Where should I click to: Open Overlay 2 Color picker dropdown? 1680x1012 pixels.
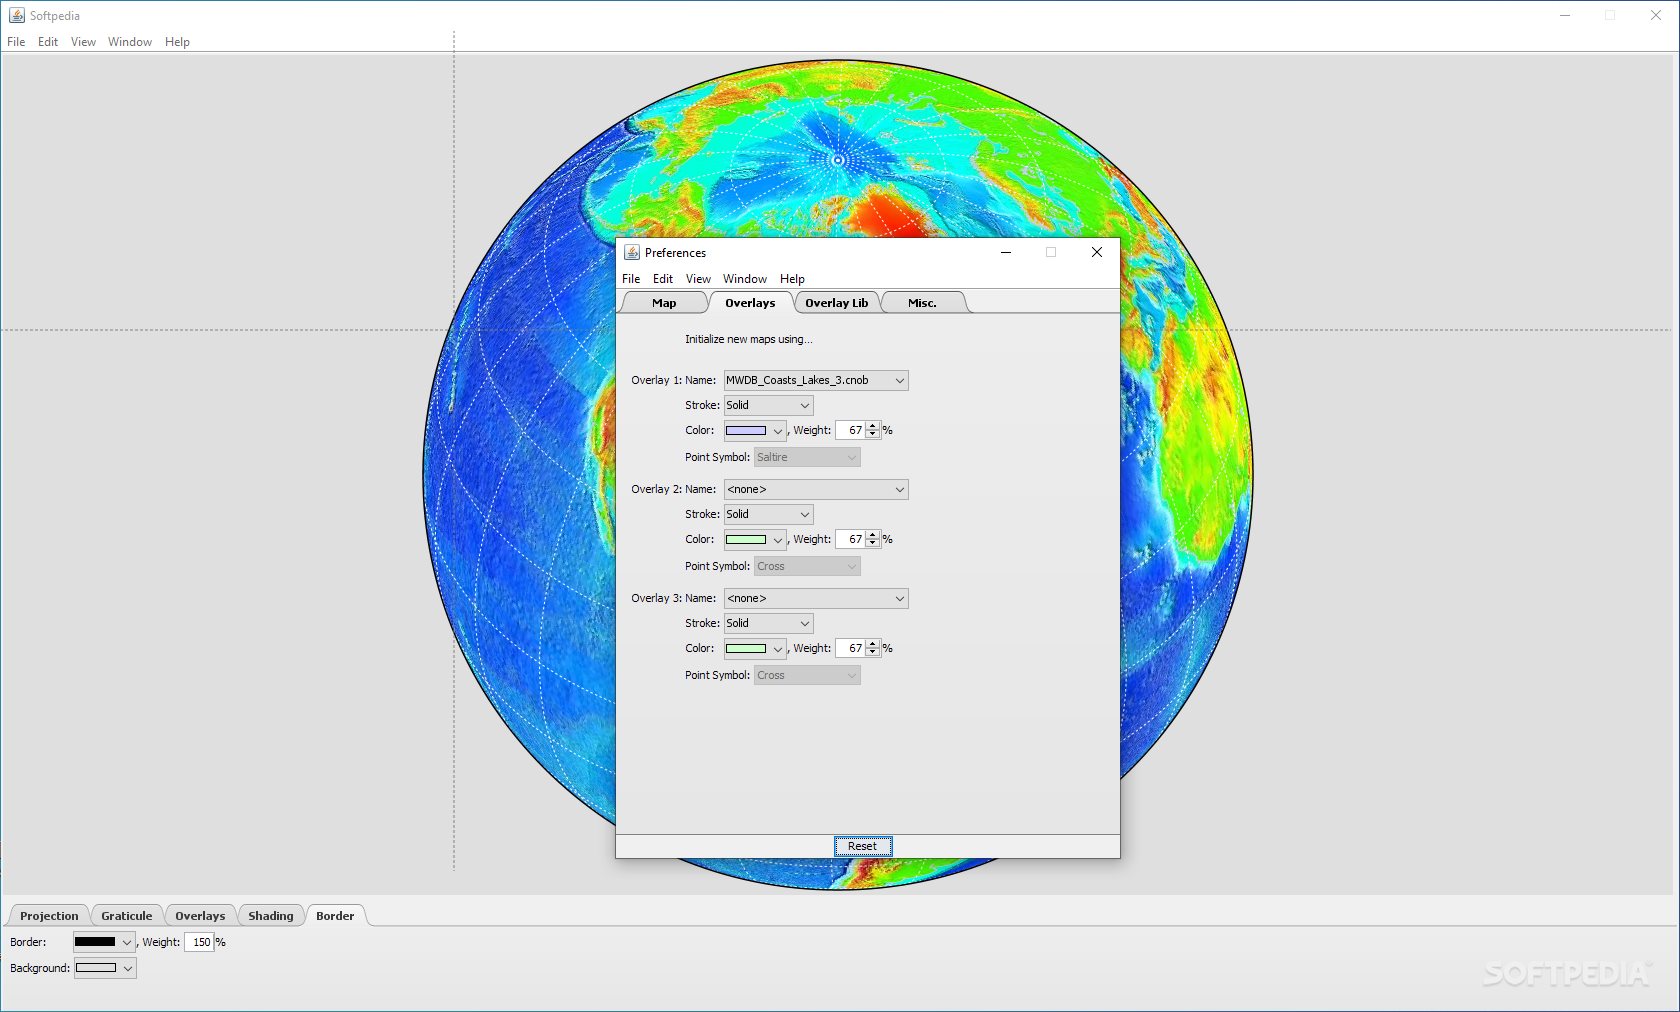pyautogui.click(x=755, y=540)
